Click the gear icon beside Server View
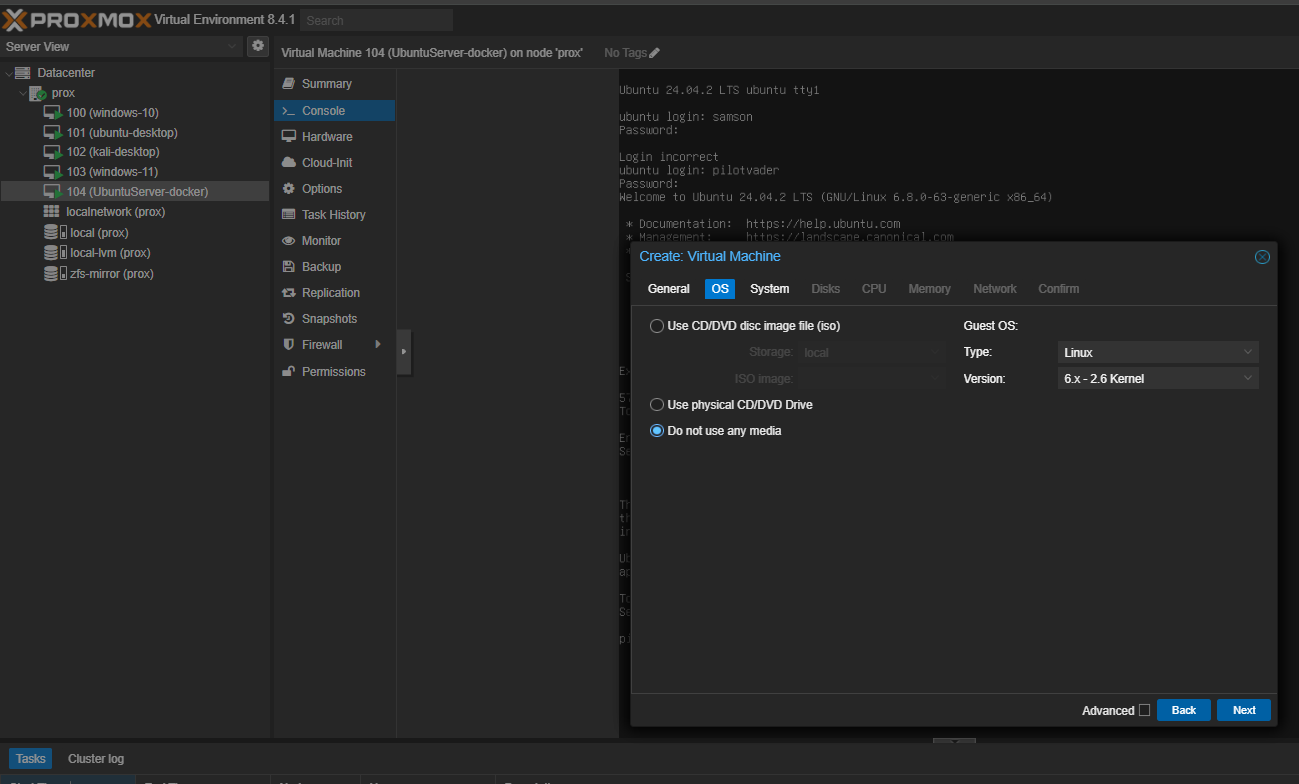This screenshot has width=1299, height=784. point(258,46)
